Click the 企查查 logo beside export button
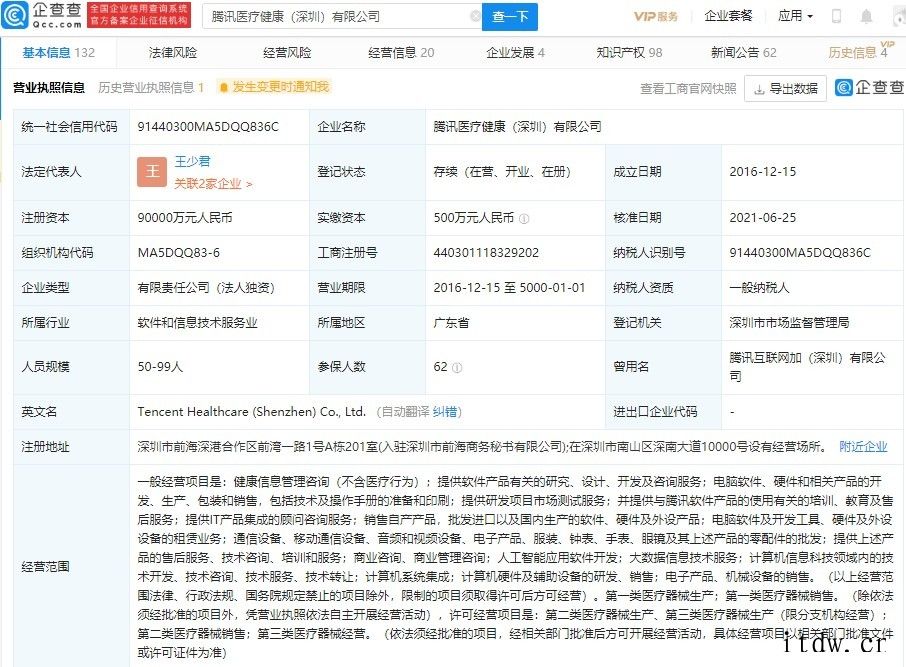The width and height of the screenshot is (906, 667). pos(870,87)
